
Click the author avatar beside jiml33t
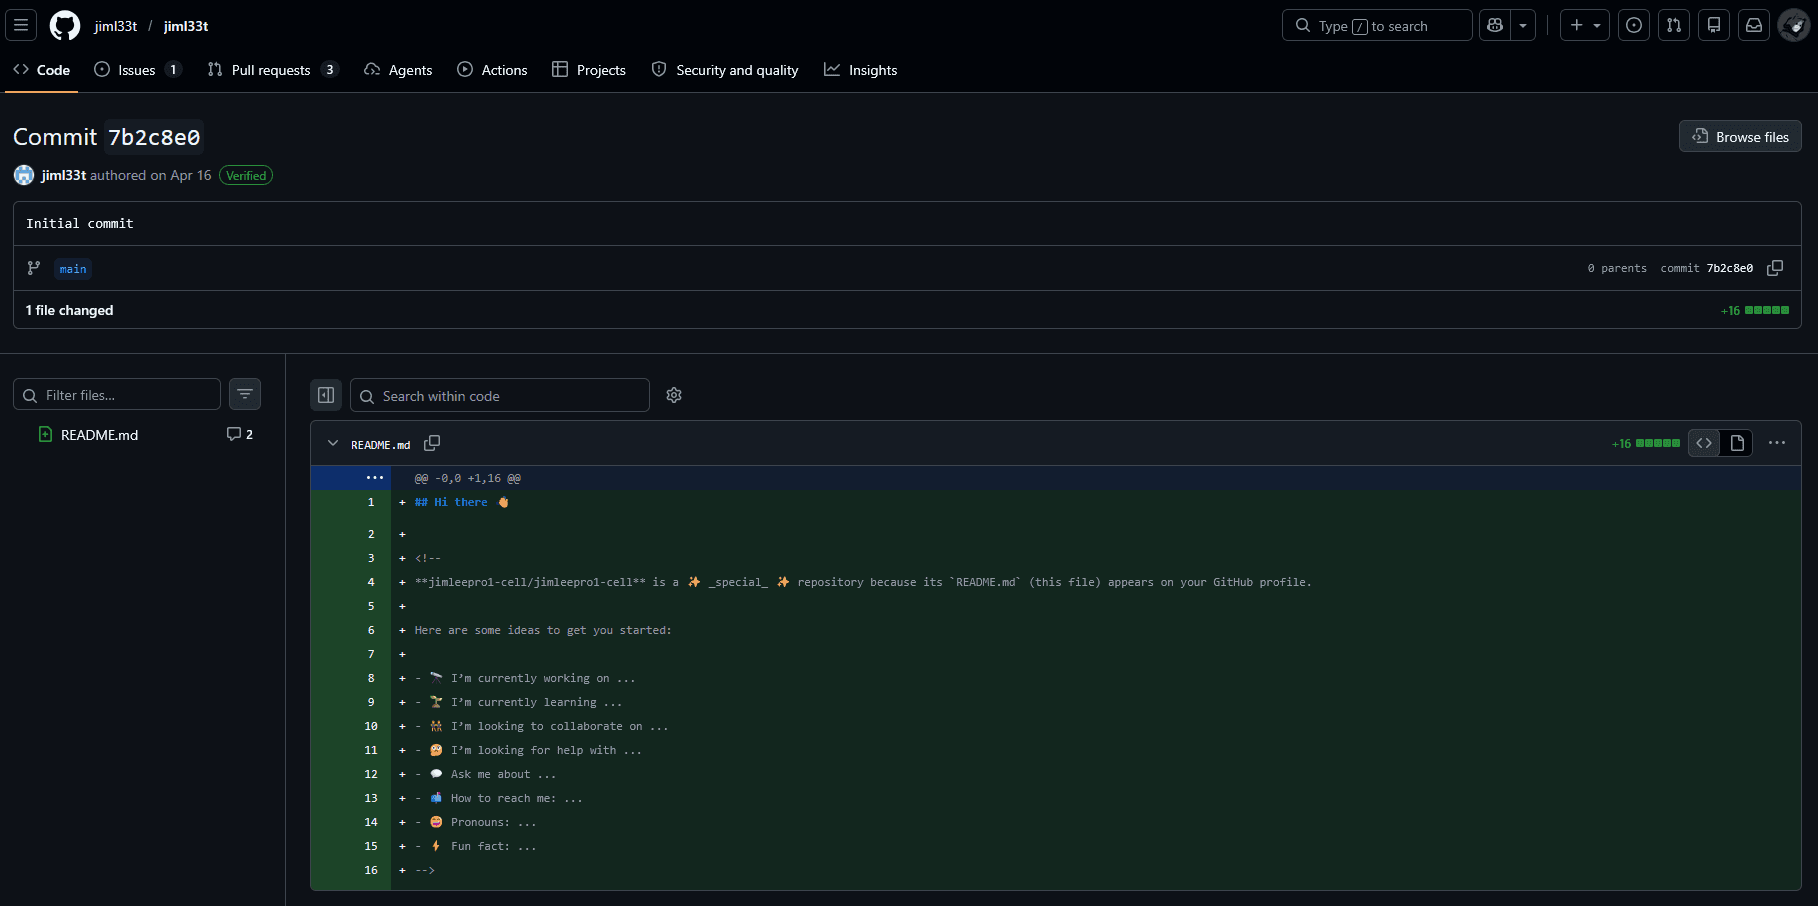point(24,175)
